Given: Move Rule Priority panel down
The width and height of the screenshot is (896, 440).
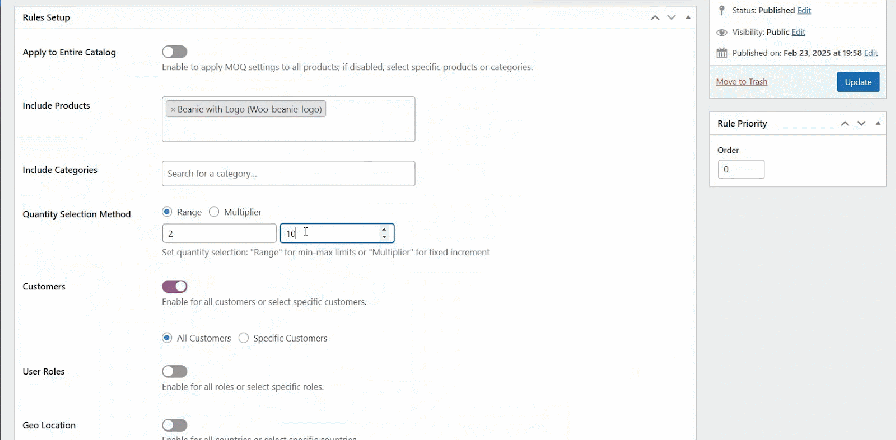Looking at the screenshot, I should (862, 124).
